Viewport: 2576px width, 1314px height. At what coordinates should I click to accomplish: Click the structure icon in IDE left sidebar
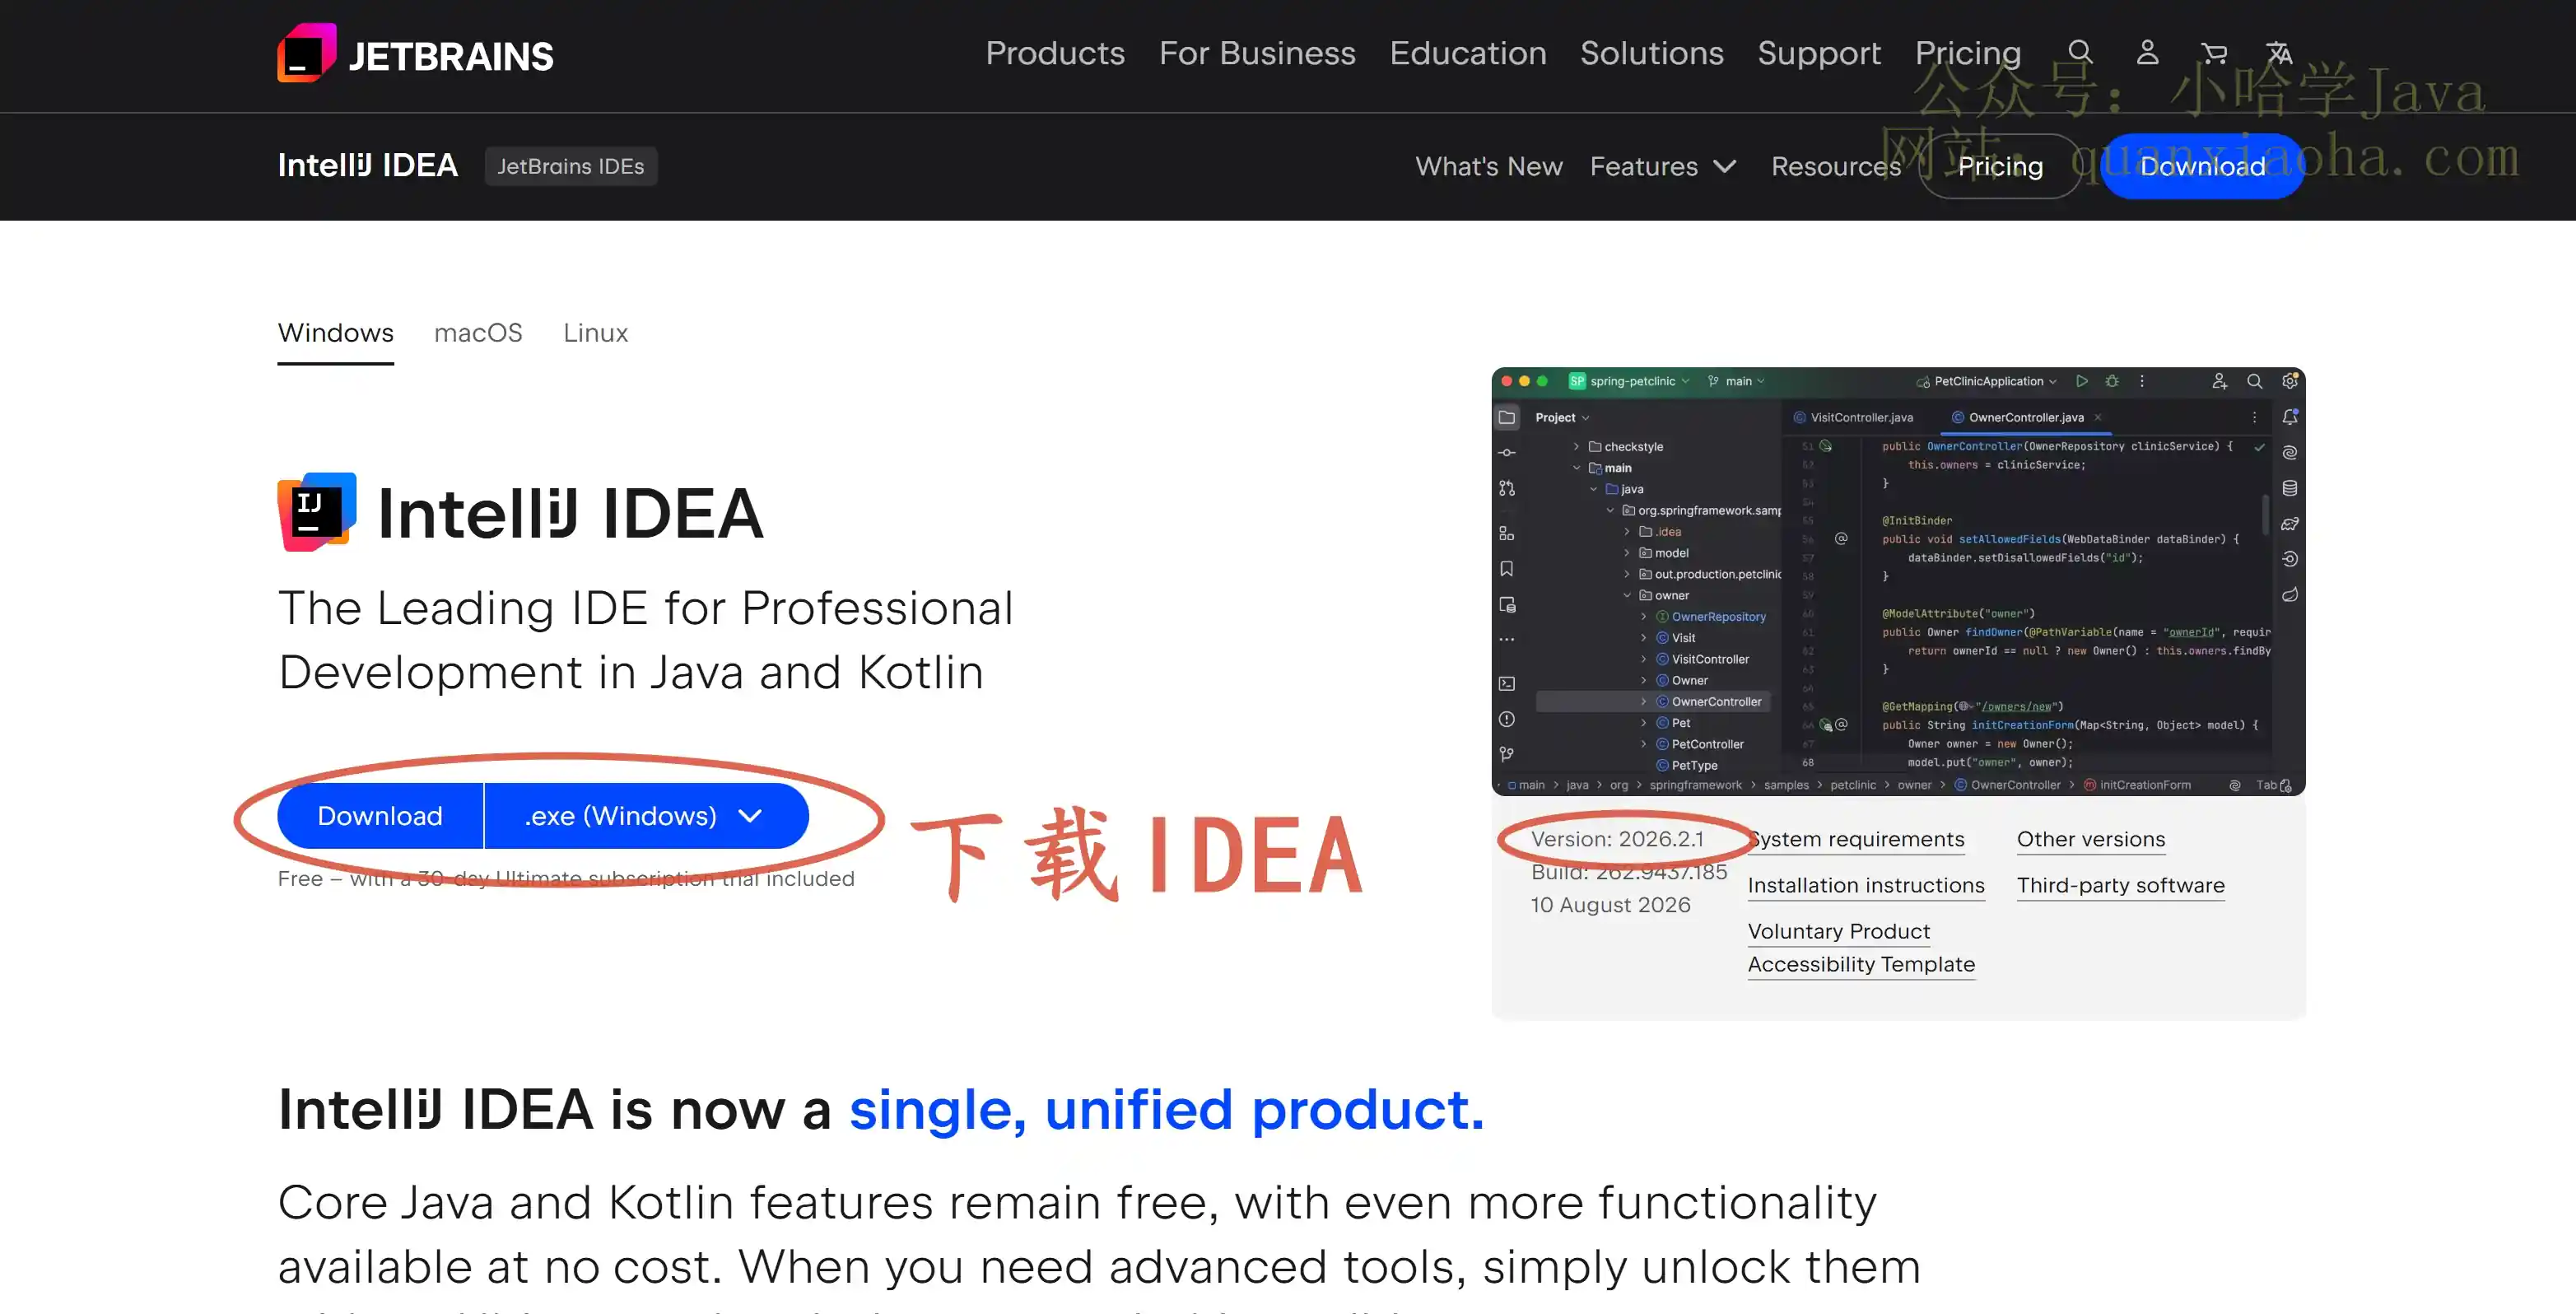click(x=1507, y=534)
